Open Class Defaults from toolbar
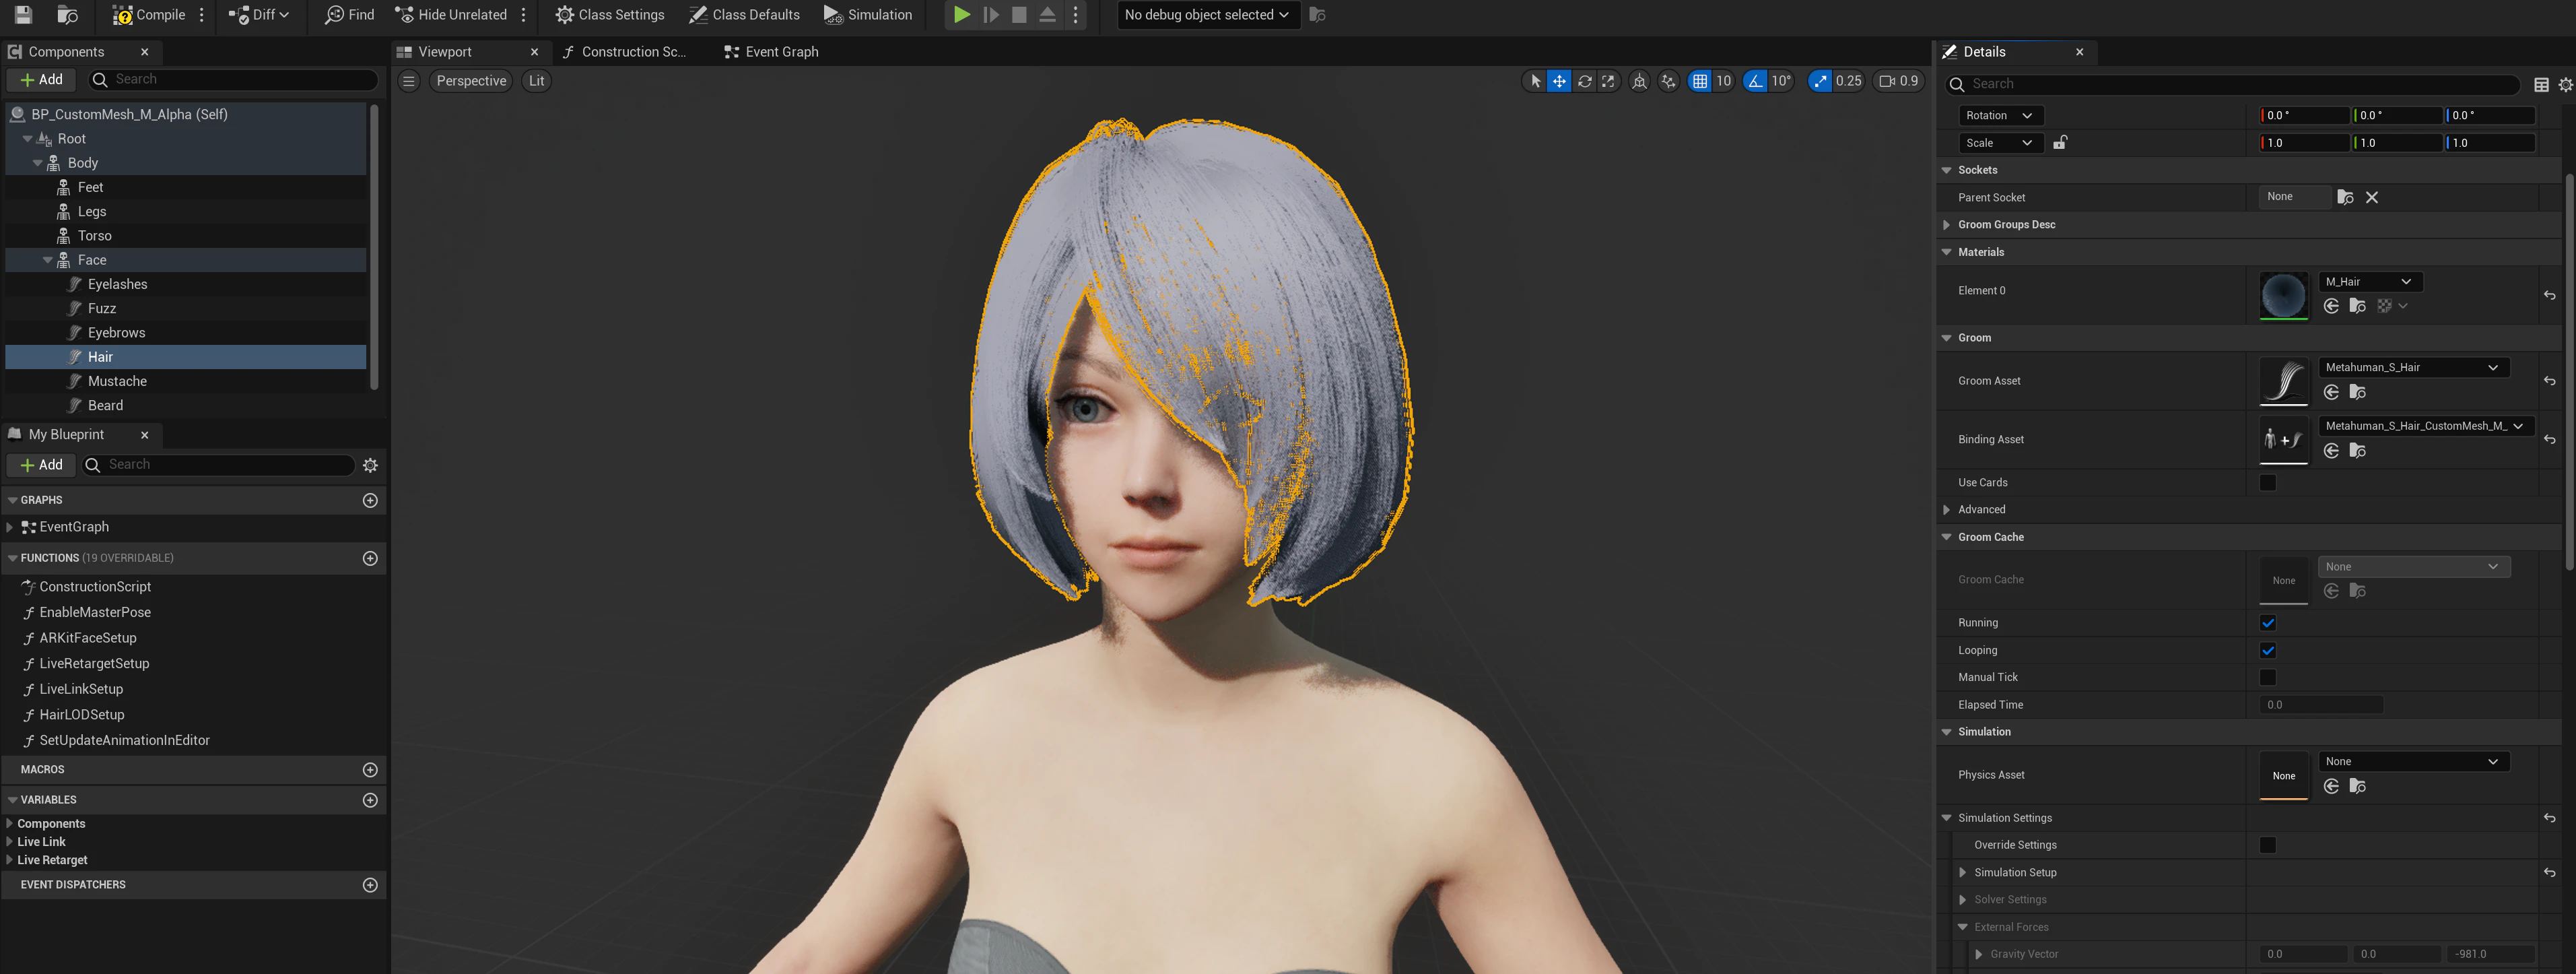The image size is (2576, 974). click(745, 15)
